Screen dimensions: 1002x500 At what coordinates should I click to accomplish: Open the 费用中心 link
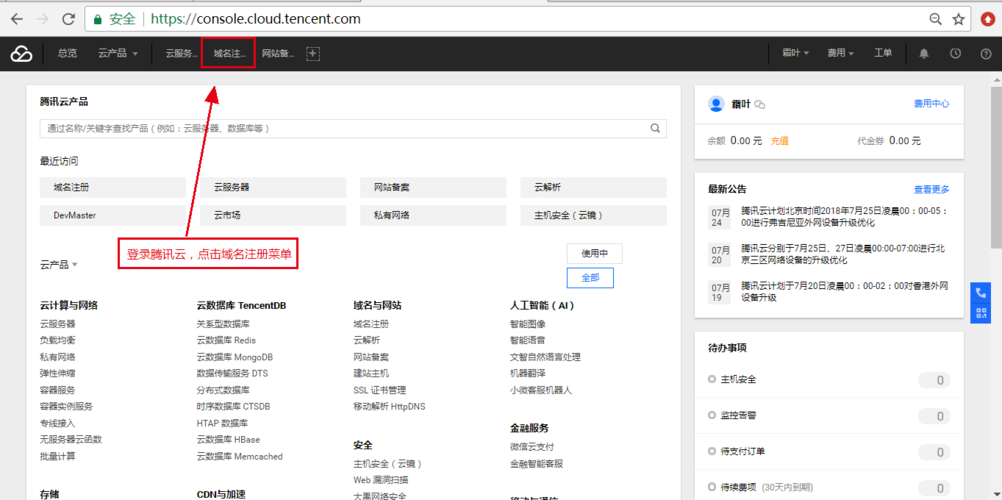931,104
